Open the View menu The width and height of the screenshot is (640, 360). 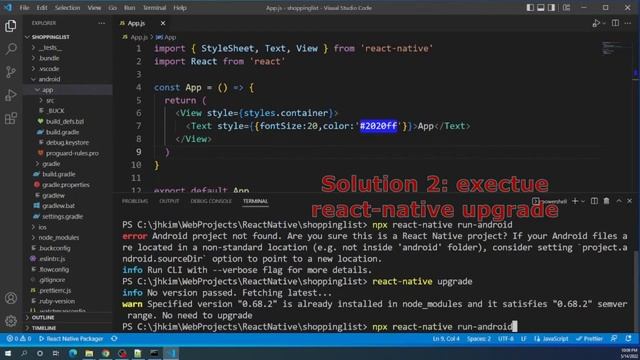pos(94,8)
